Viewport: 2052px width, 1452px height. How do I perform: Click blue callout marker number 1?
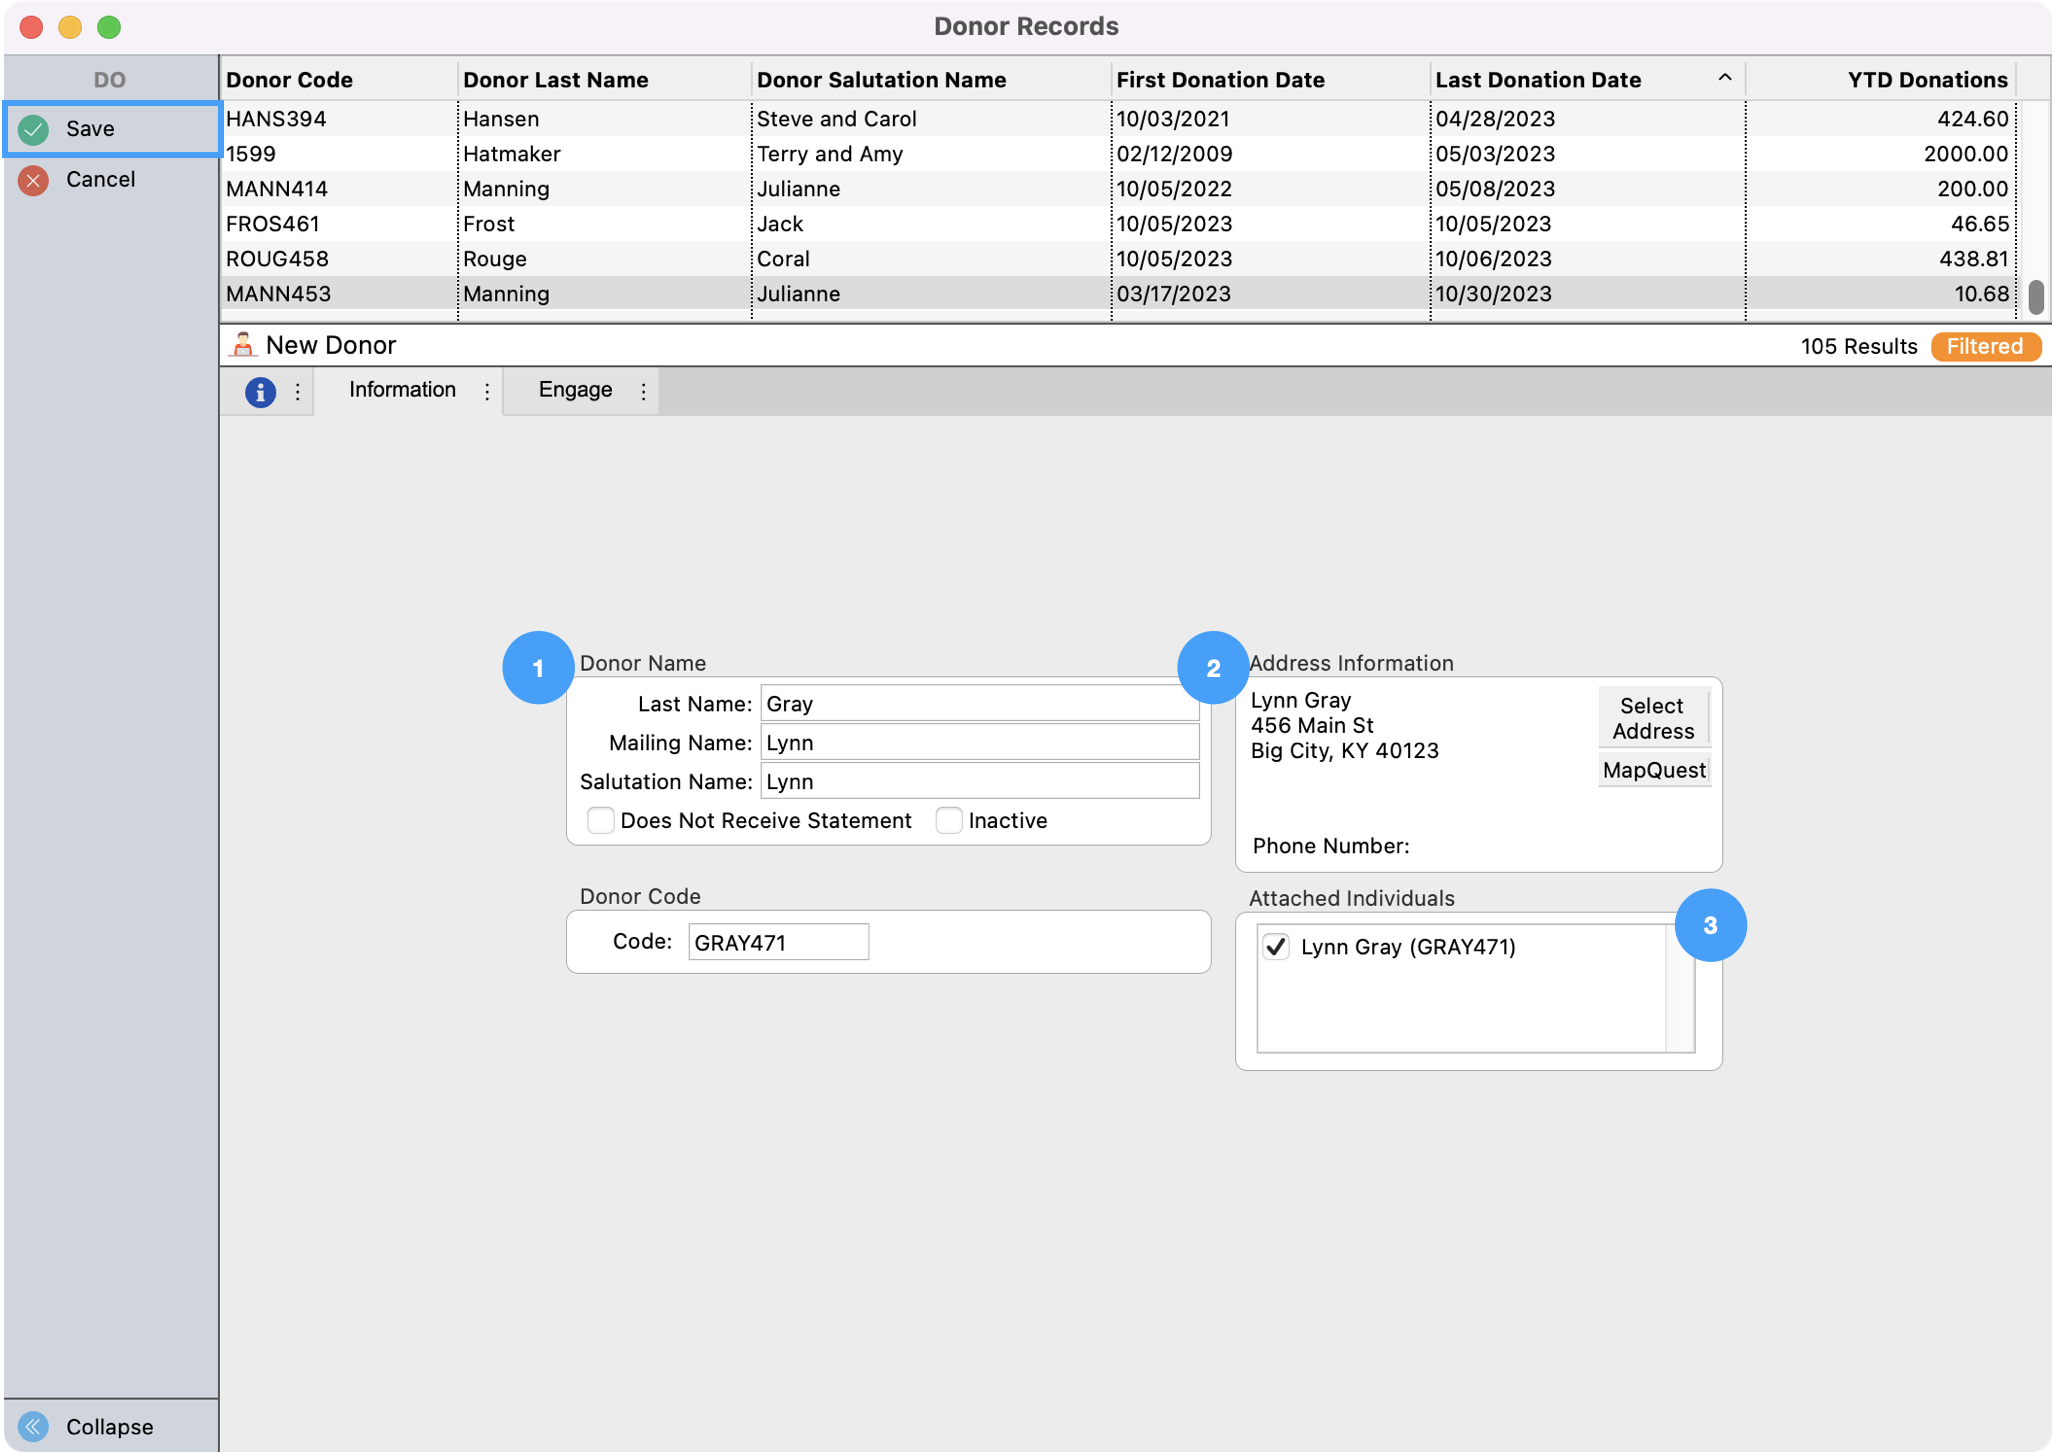538,668
